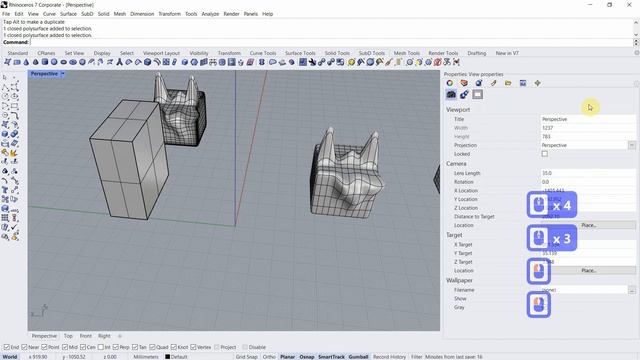
Task: Toggle the End osnap checkbox
Action: (7, 347)
